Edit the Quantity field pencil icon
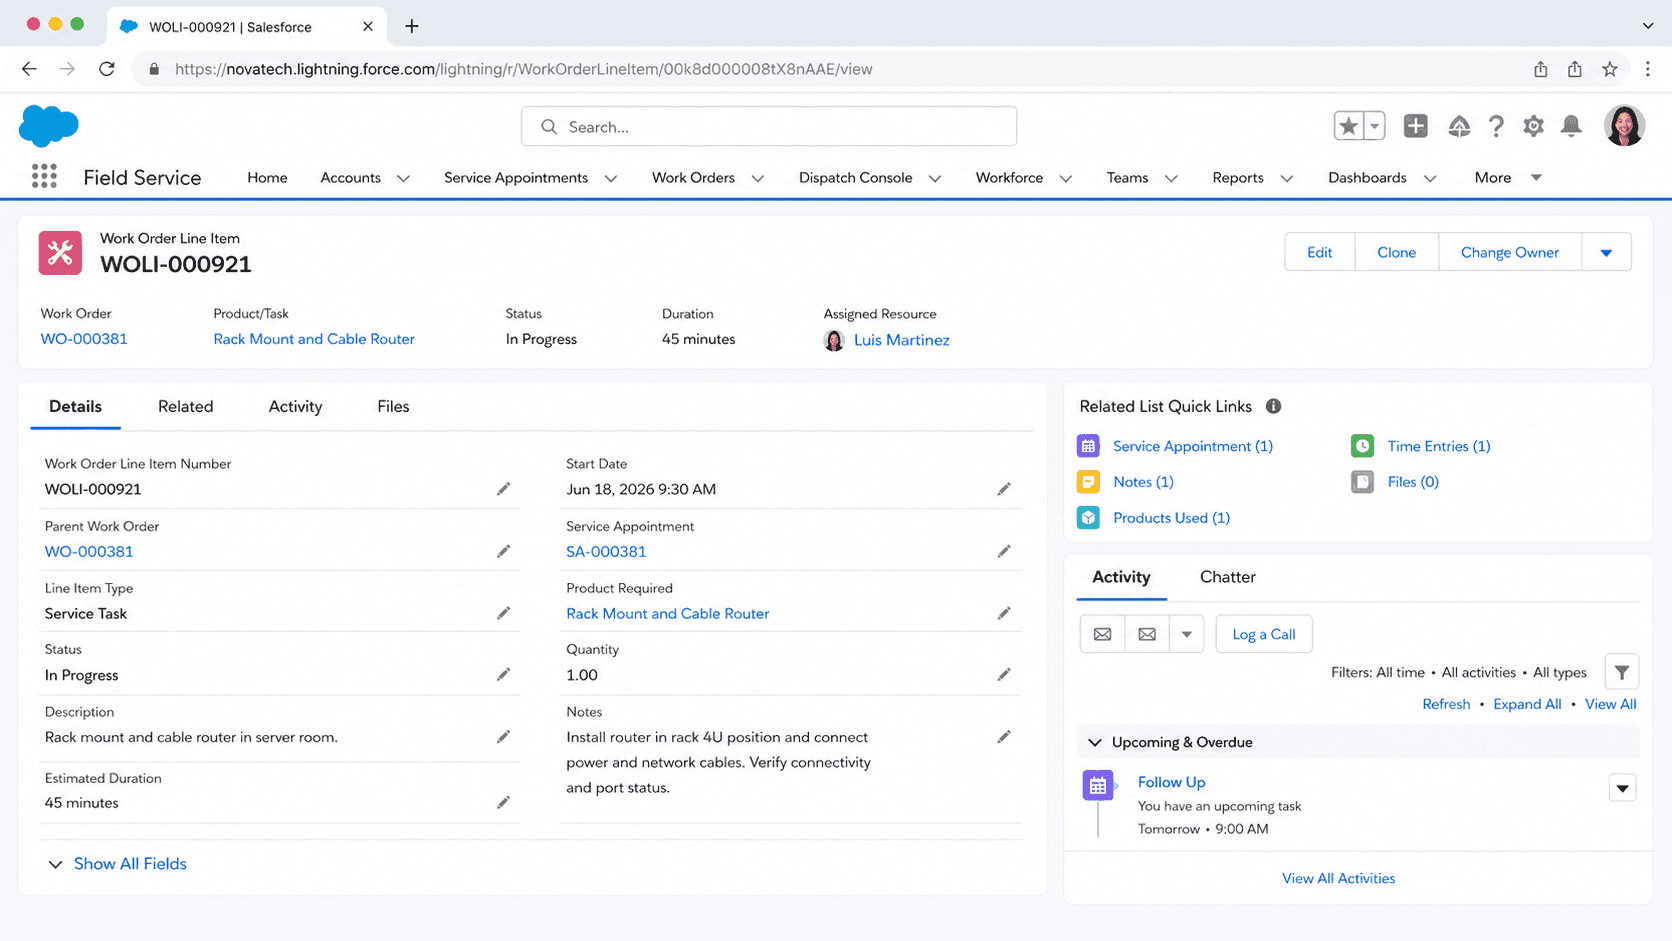Viewport: 1672px width, 941px height. (1004, 675)
